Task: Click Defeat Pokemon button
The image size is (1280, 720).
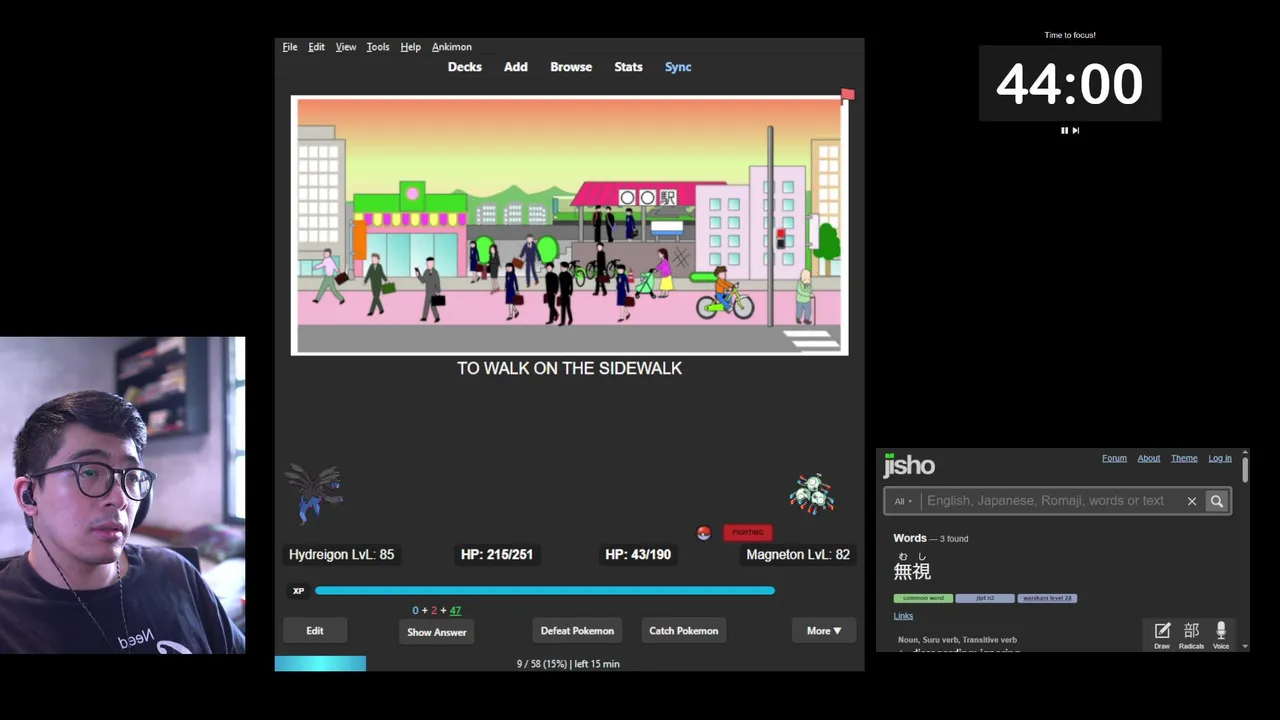Action: (577, 631)
